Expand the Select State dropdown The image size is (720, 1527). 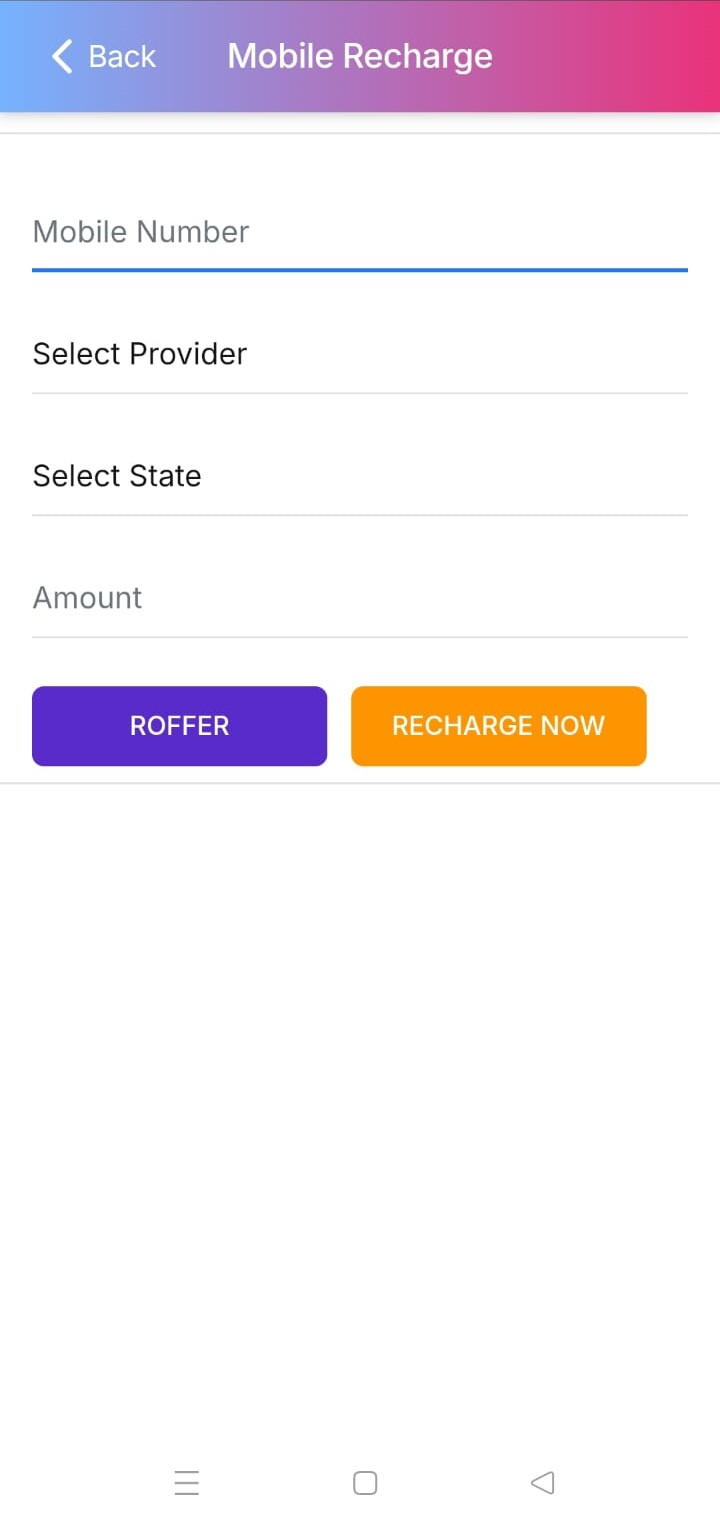click(x=360, y=476)
